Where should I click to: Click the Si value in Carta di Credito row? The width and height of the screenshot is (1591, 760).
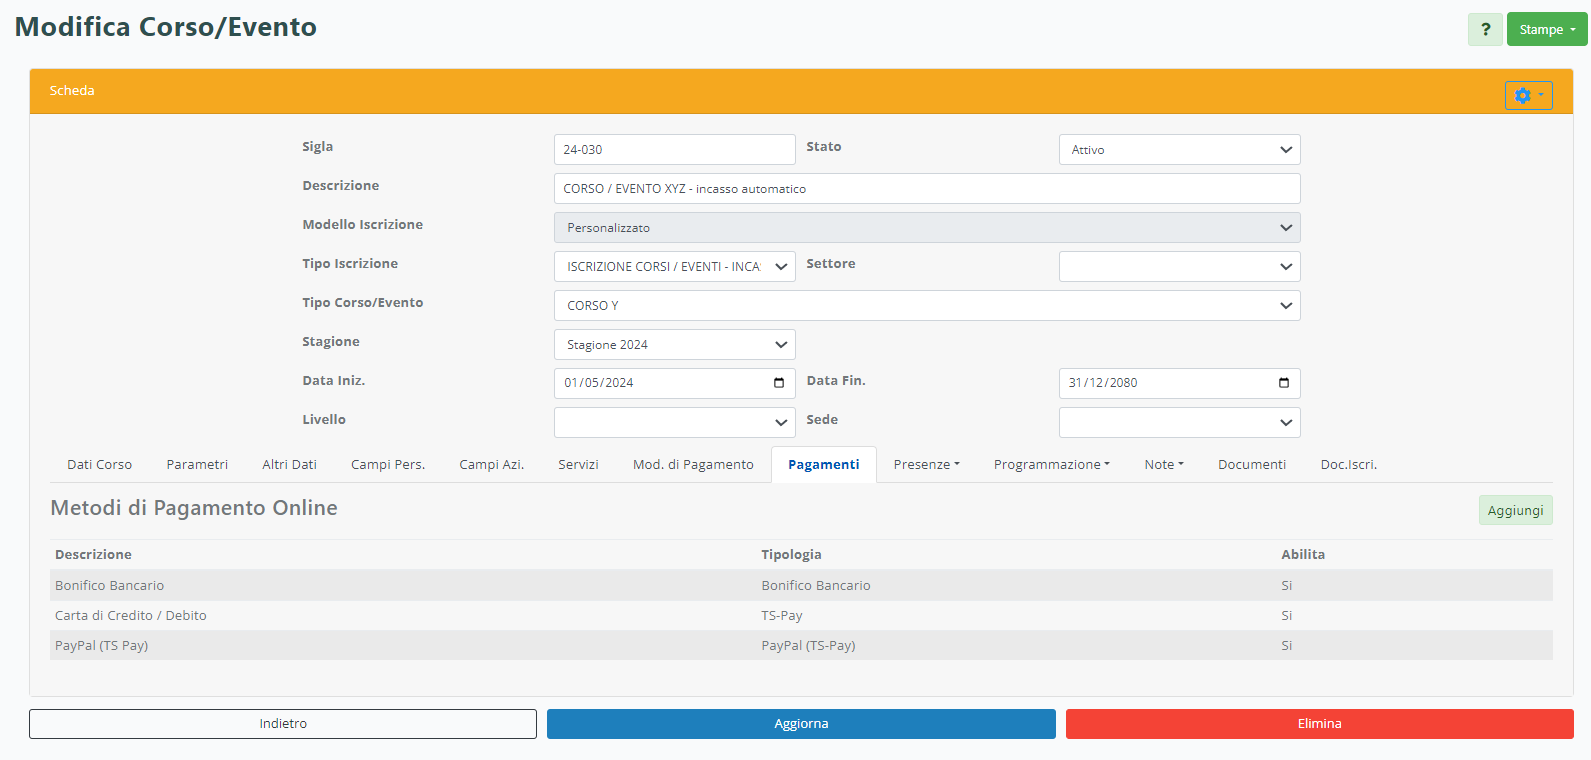pyautogui.click(x=1287, y=615)
